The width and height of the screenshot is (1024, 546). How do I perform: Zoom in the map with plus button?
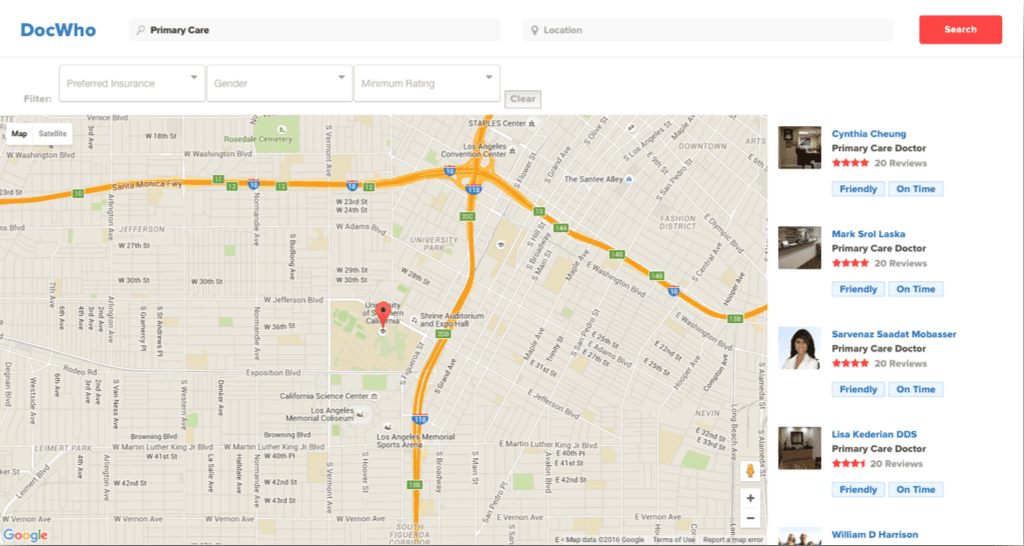click(750, 498)
